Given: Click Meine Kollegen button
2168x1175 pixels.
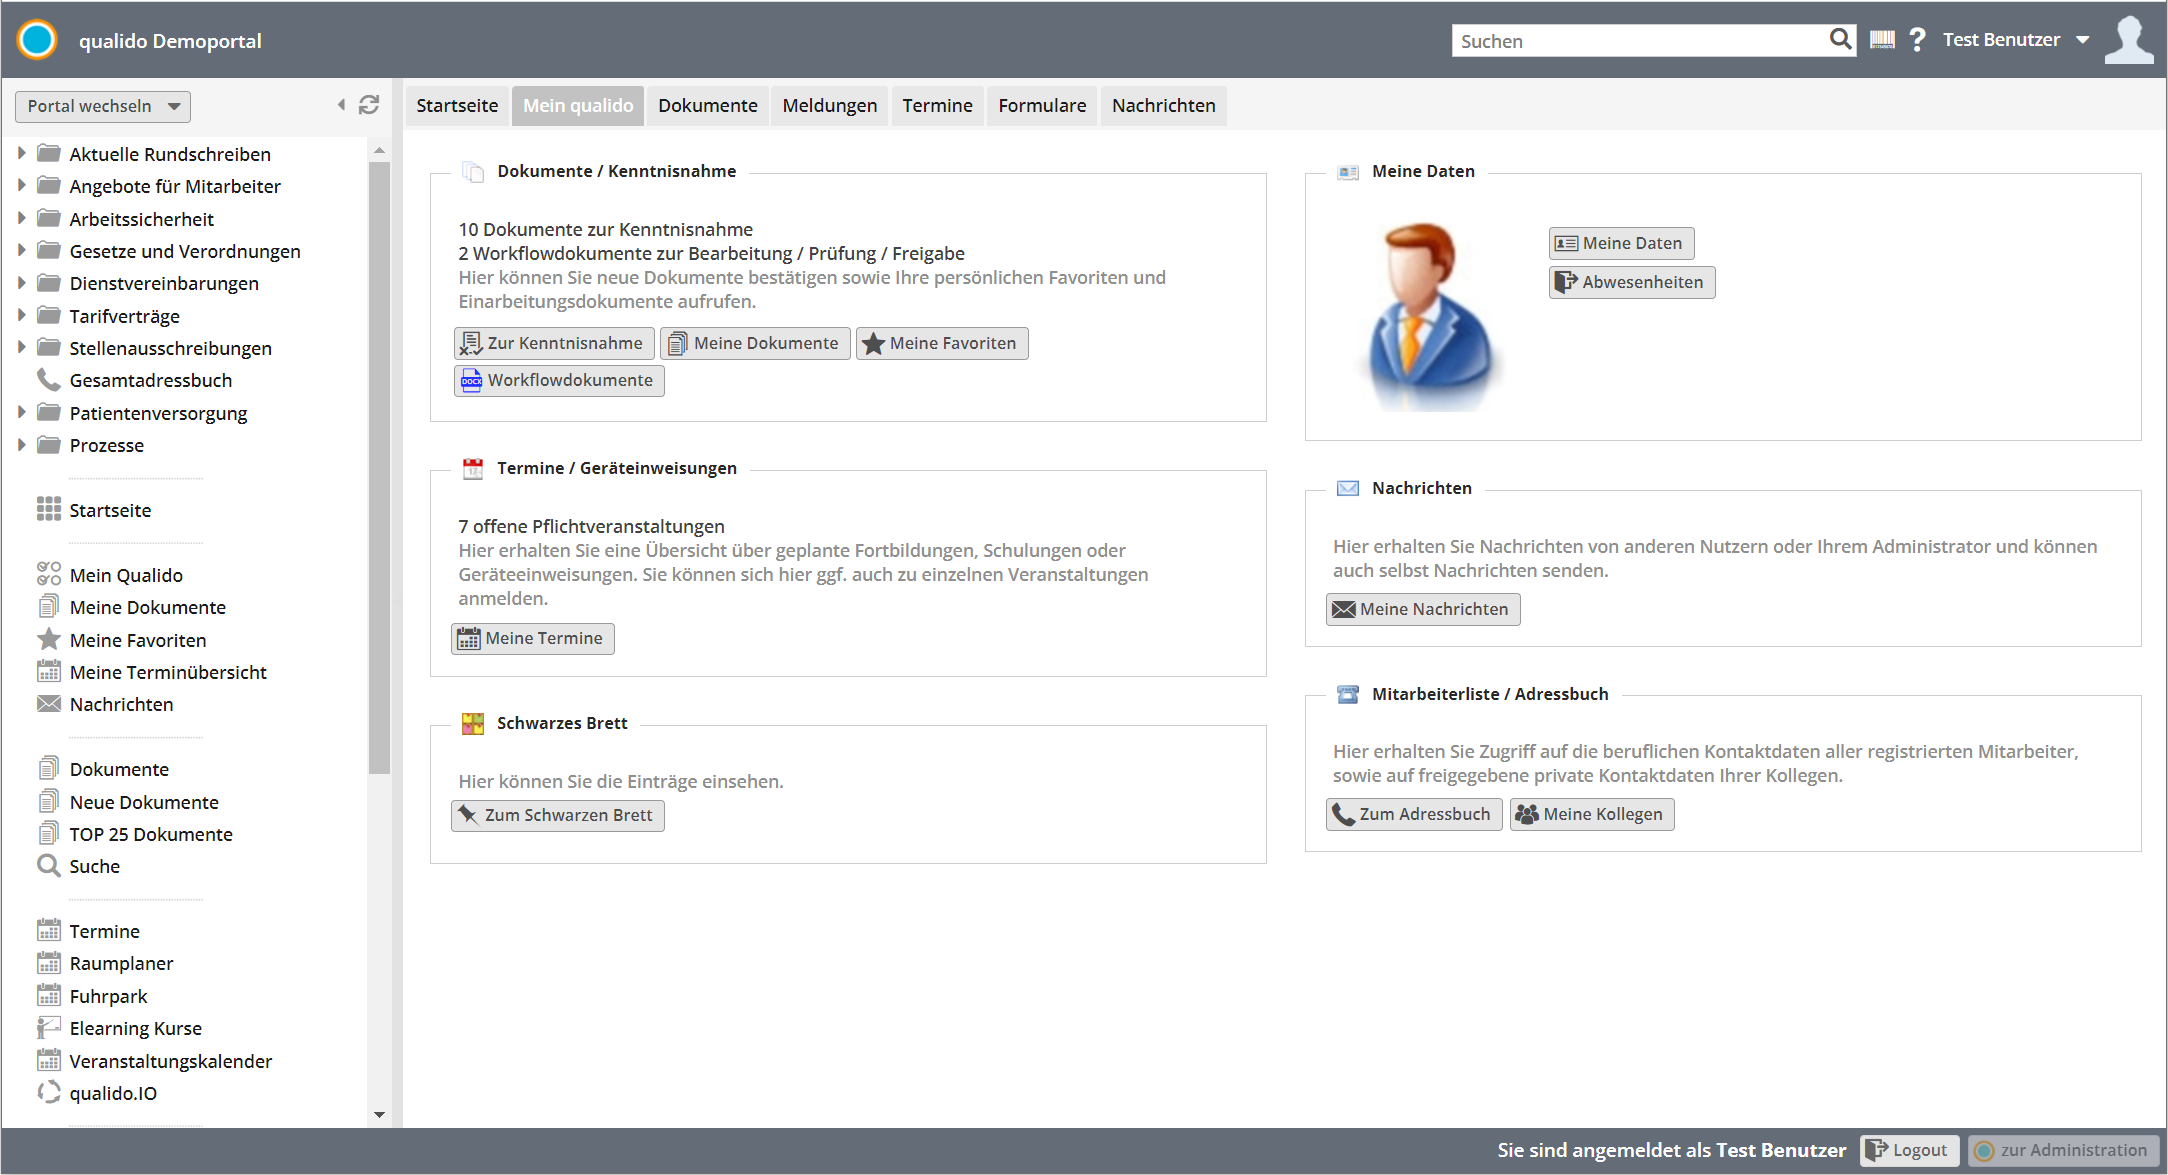Looking at the screenshot, I should [x=1592, y=814].
